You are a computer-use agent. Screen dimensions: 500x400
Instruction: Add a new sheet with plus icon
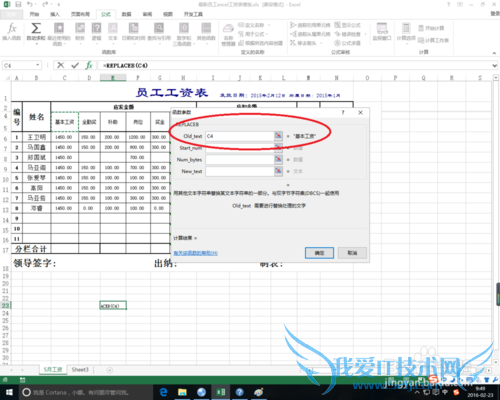pos(109,370)
